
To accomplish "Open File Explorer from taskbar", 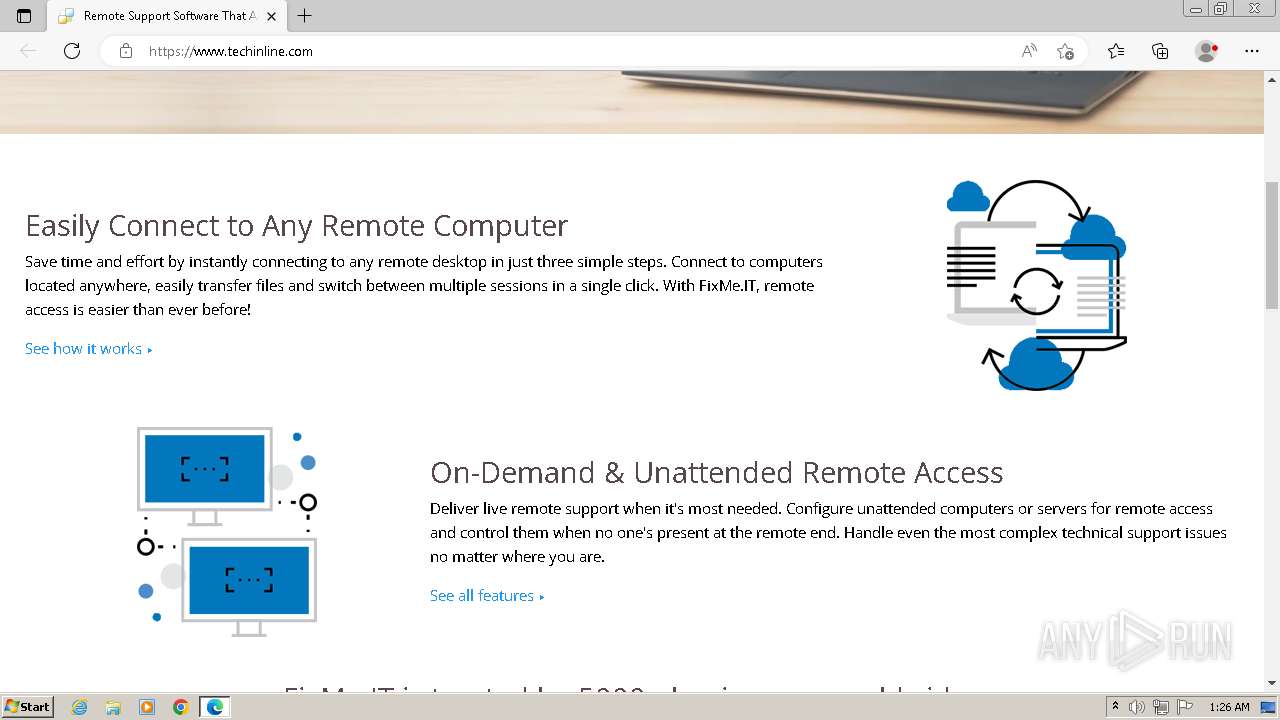I will click(113, 707).
